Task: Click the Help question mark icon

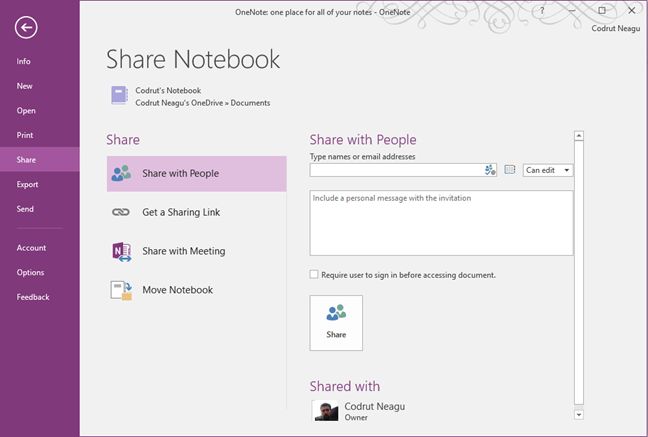Action: tap(542, 11)
